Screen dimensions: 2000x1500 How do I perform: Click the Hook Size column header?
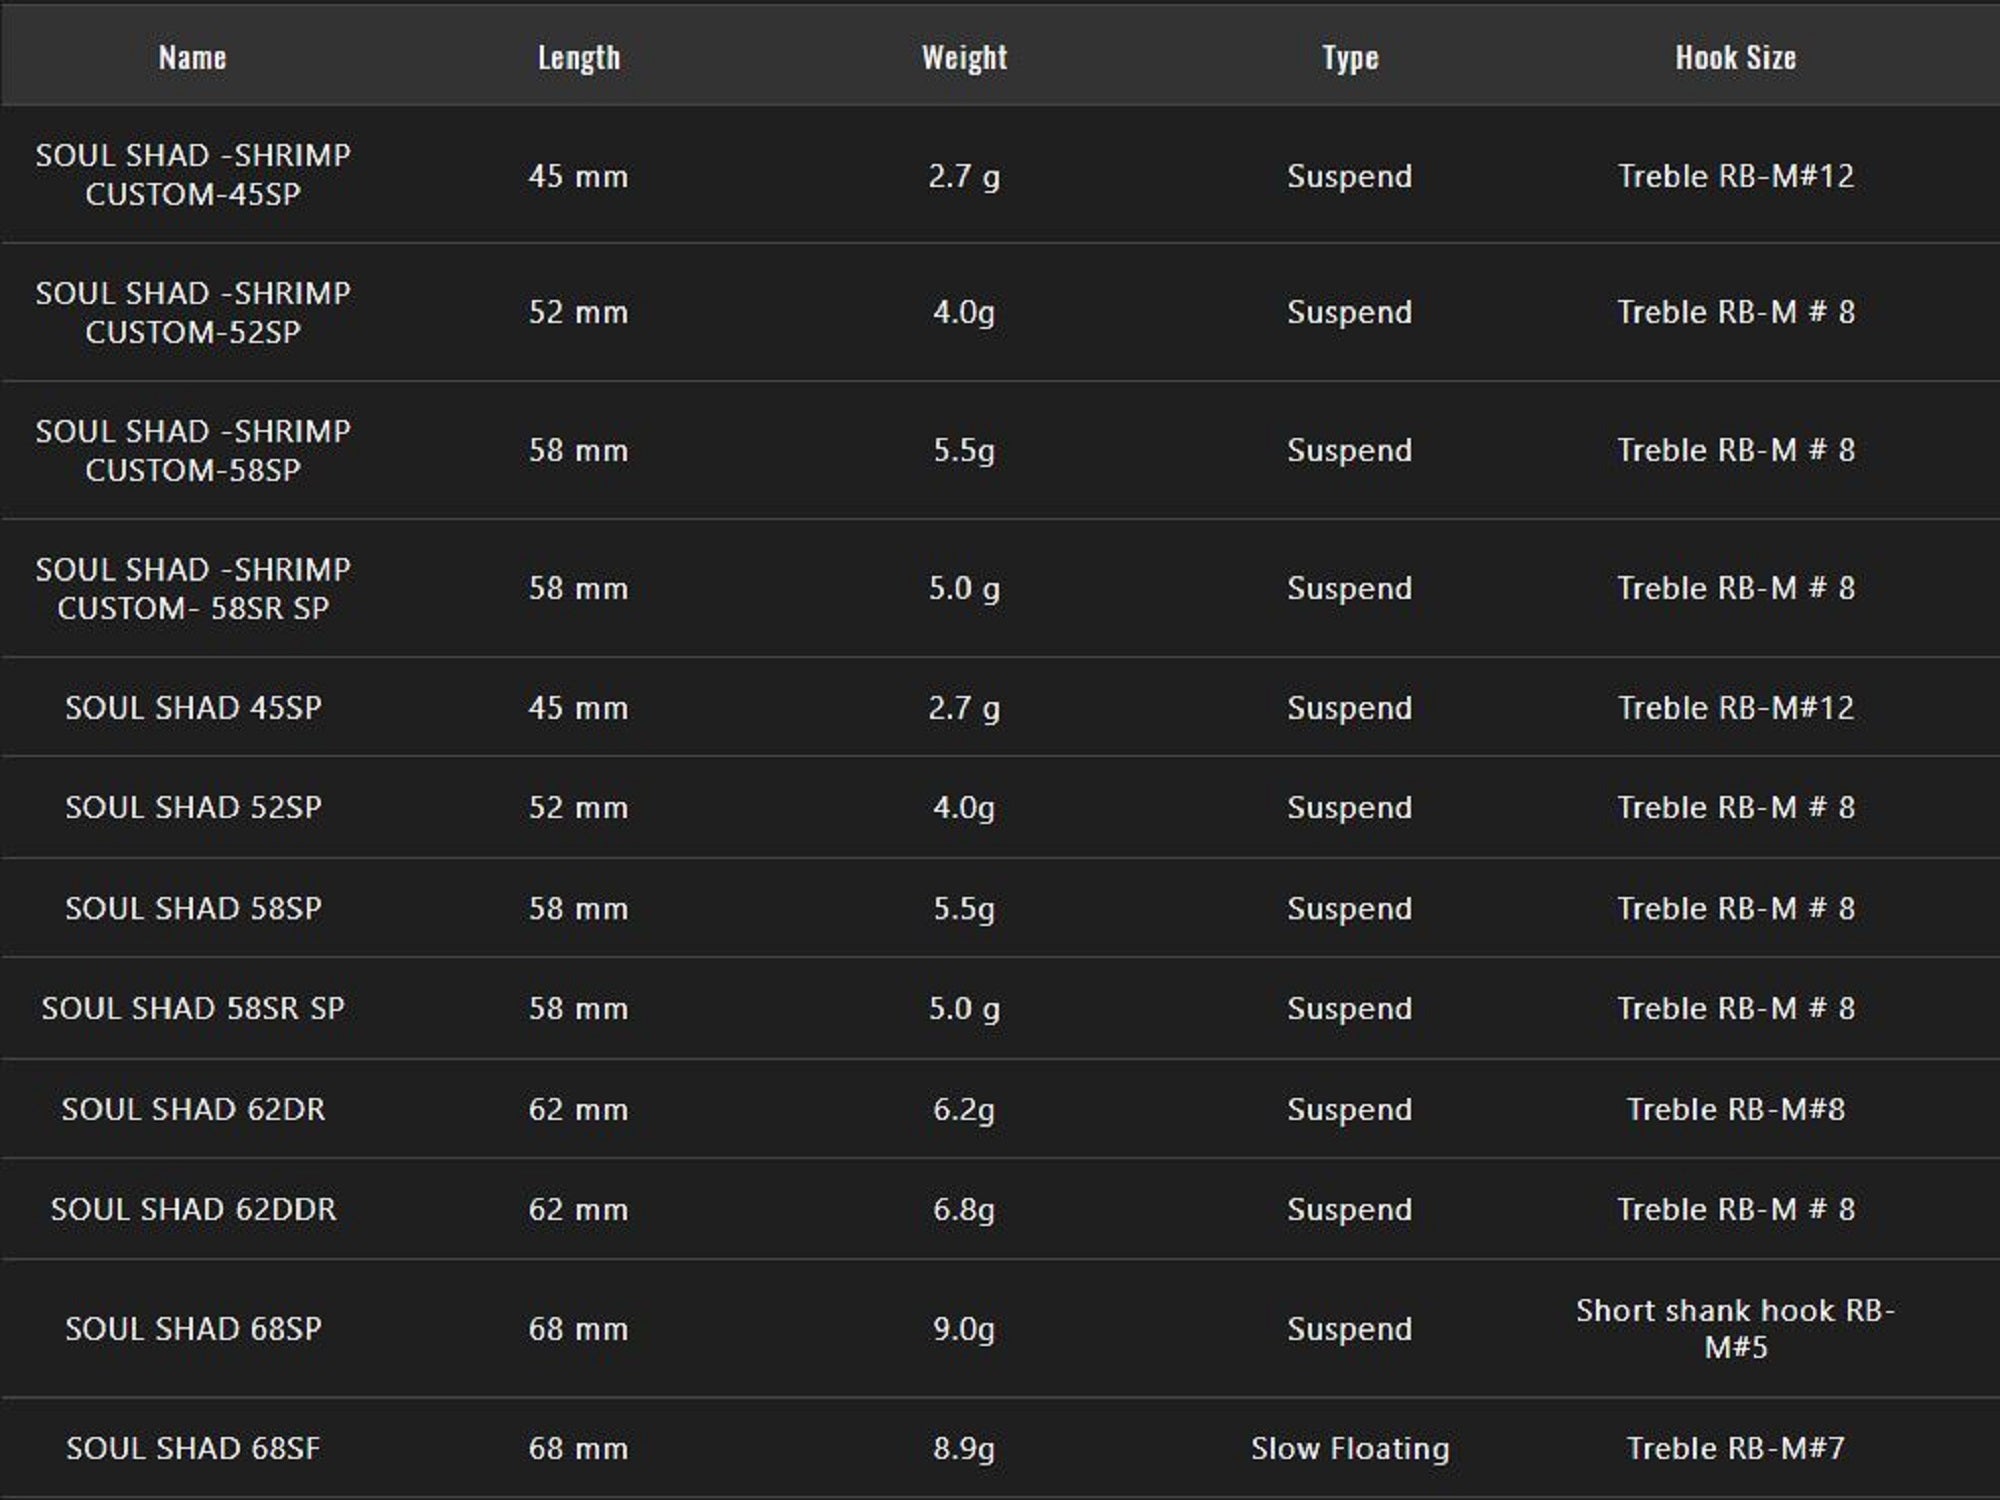click(x=1735, y=58)
